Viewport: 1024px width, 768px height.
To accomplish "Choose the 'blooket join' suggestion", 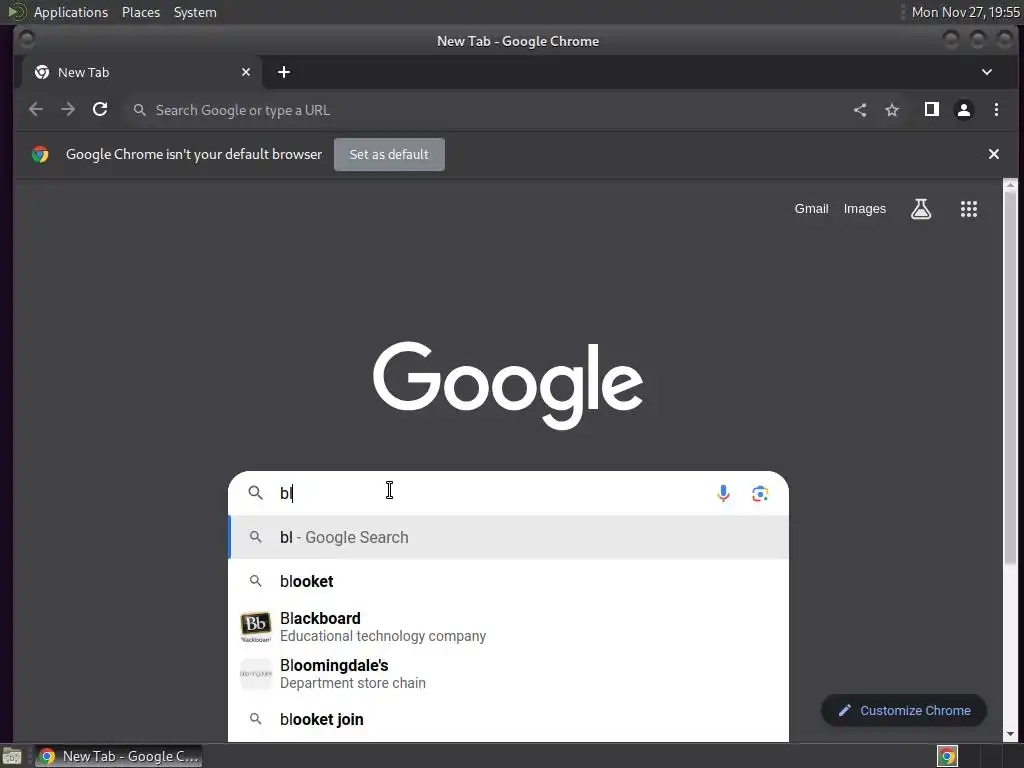I will [509, 719].
